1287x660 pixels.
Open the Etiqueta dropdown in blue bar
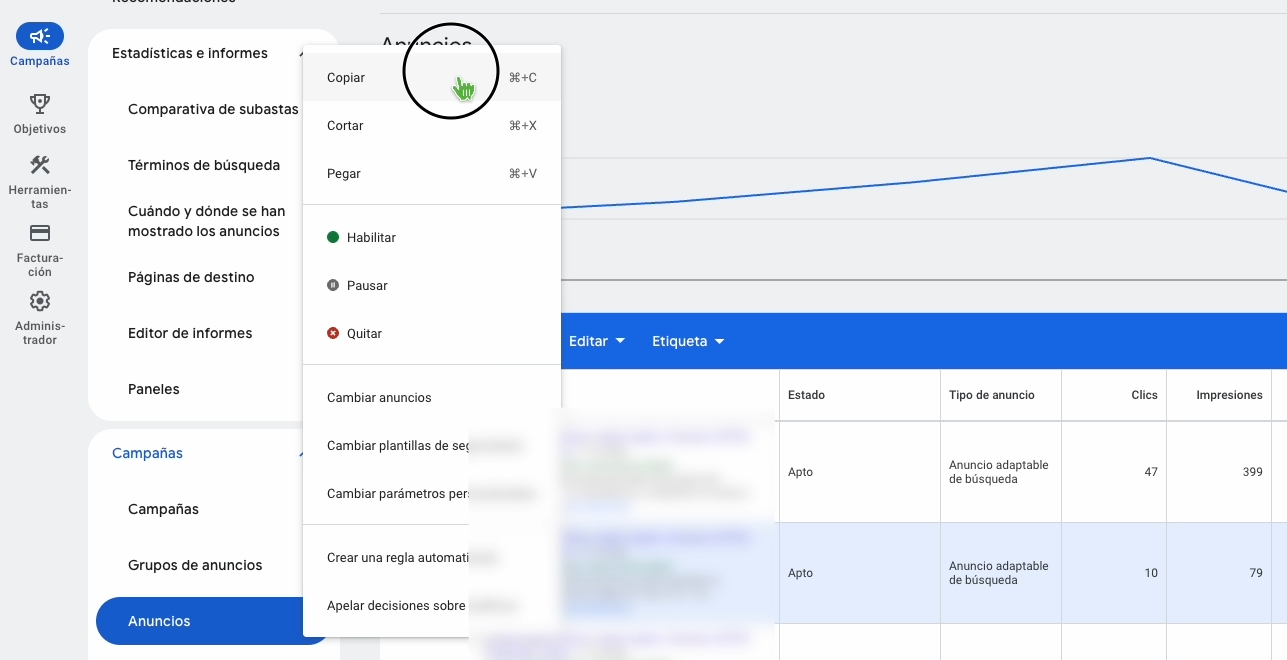click(688, 341)
